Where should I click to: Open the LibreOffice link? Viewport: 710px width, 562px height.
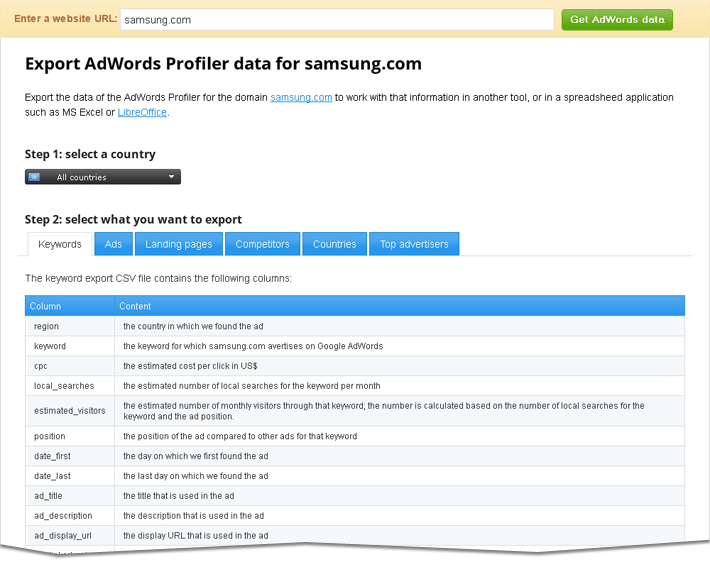pyautogui.click(x=142, y=112)
